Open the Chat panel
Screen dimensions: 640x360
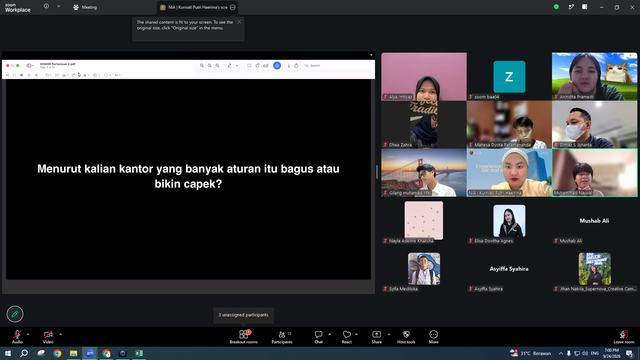[318, 337]
